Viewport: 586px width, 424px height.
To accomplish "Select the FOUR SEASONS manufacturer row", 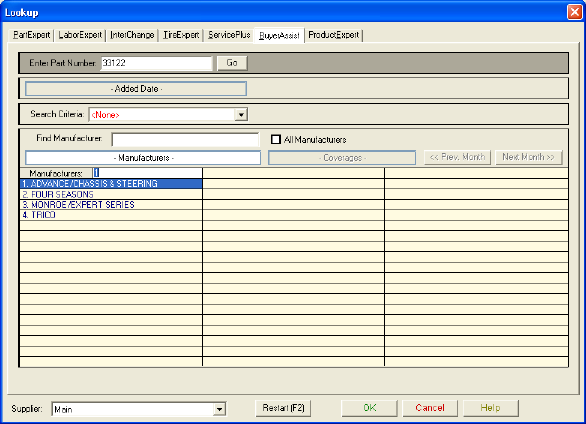I will click(111, 194).
